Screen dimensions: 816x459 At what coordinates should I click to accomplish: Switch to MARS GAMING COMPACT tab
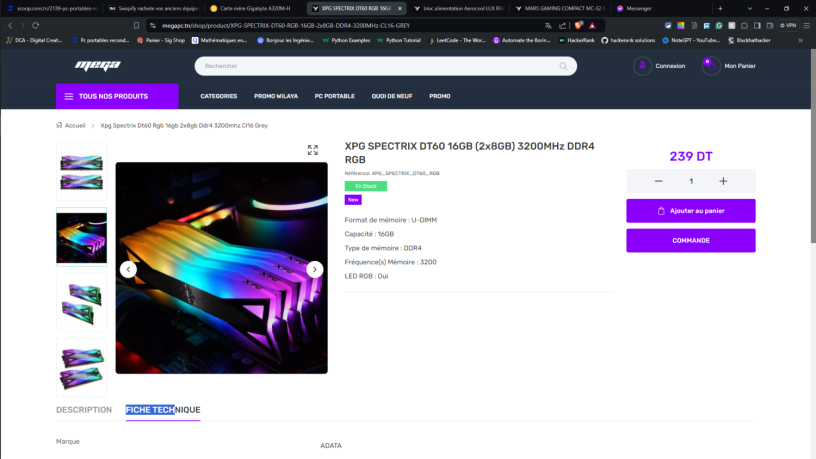pyautogui.click(x=561, y=8)
